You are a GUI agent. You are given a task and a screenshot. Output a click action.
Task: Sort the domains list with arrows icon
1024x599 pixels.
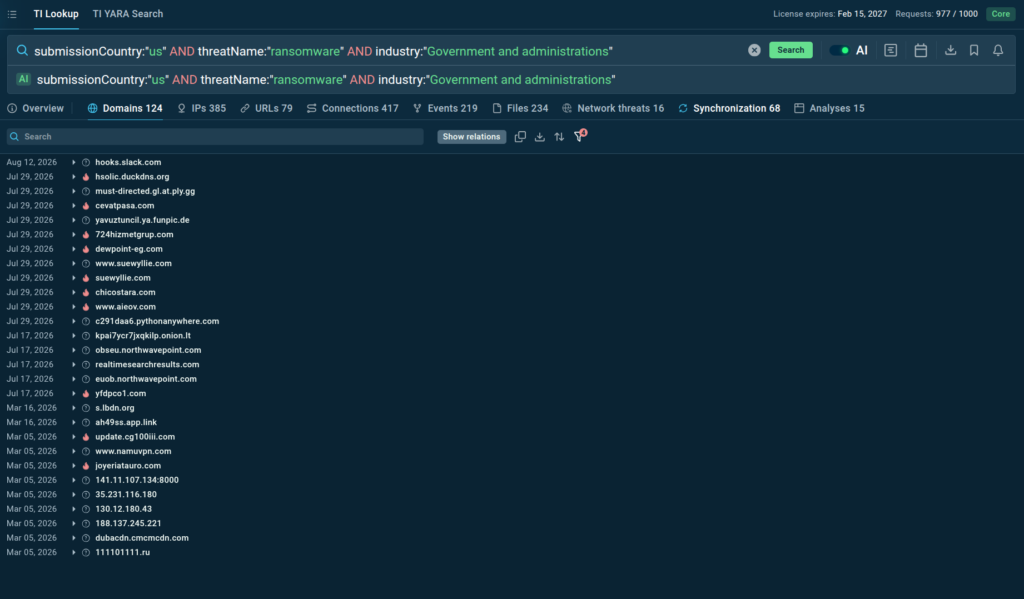559,137
